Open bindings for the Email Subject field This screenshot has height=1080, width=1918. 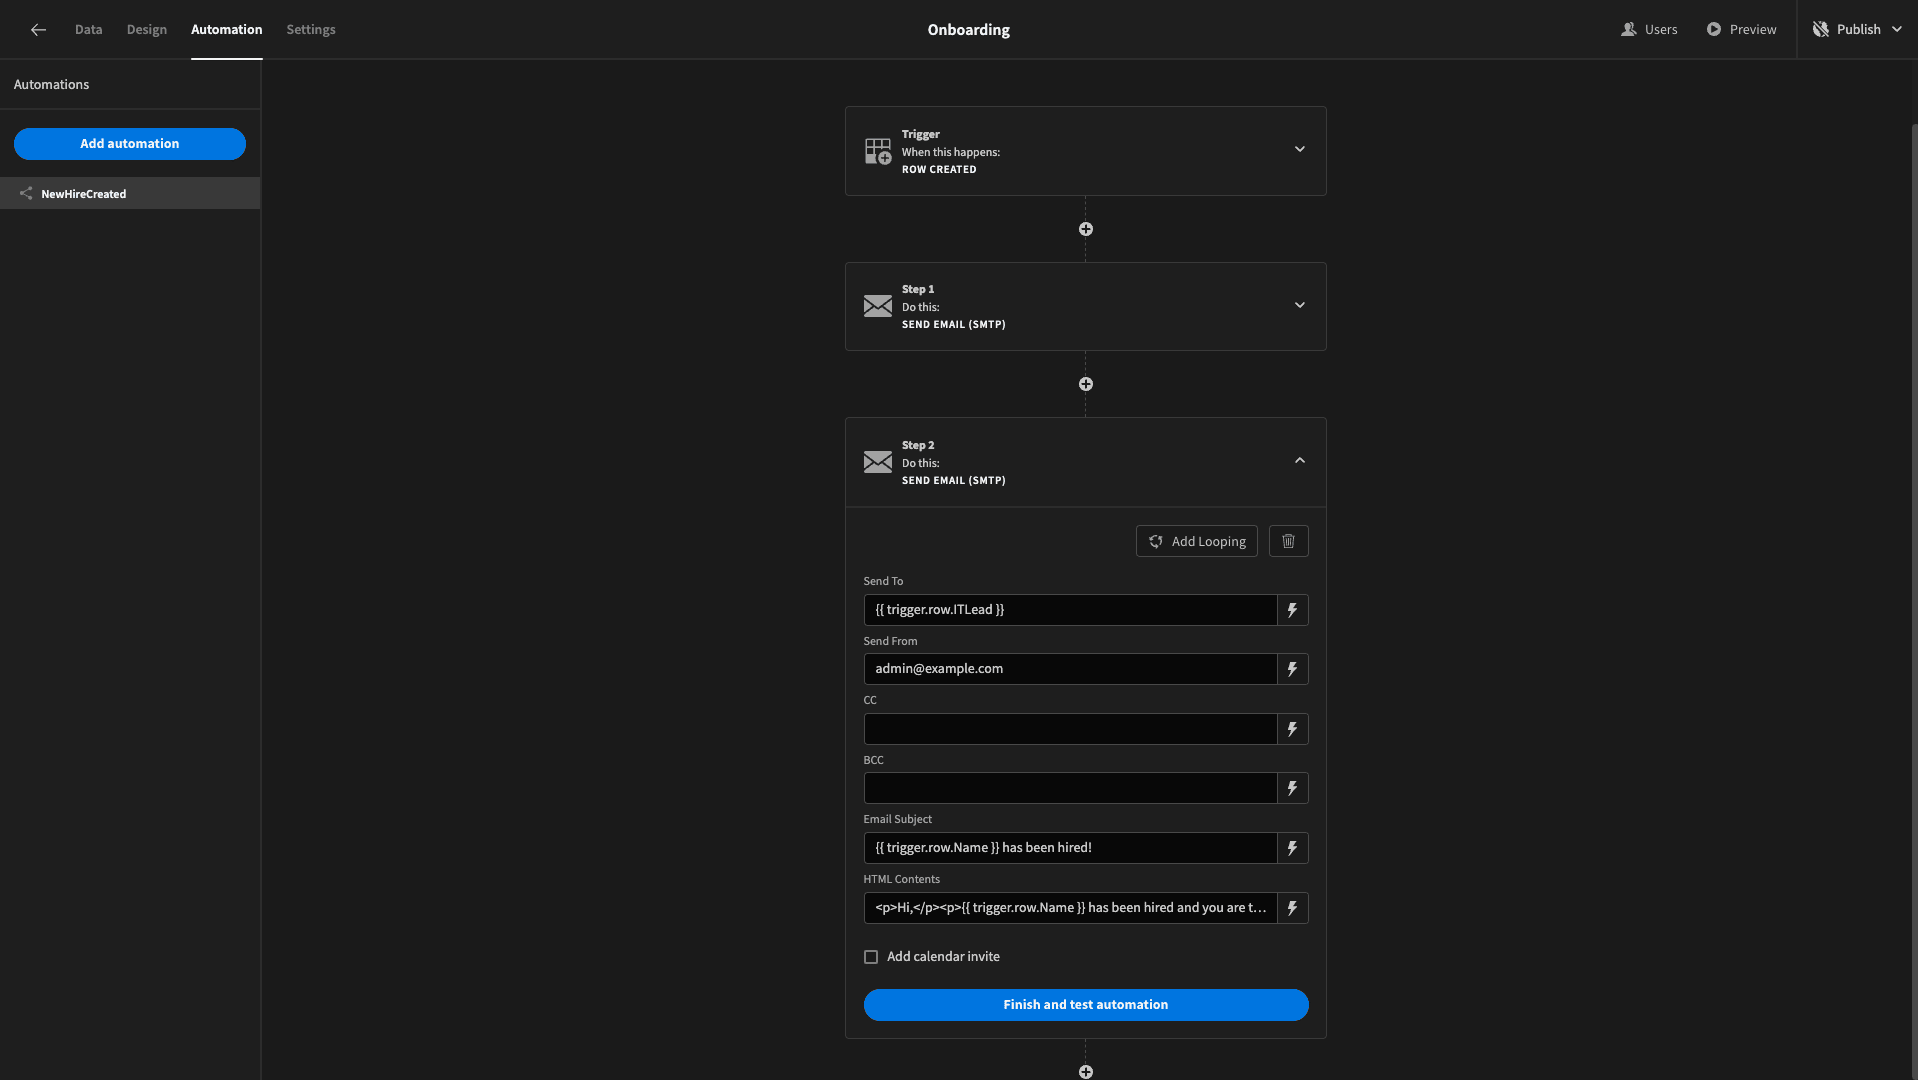(x=1292, y=848)
